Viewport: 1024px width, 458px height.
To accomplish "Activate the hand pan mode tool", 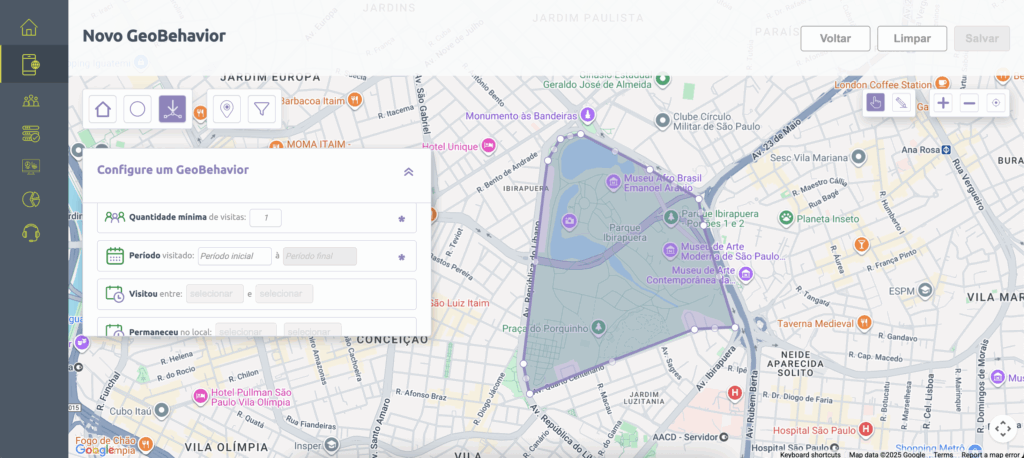I will 875,103.
